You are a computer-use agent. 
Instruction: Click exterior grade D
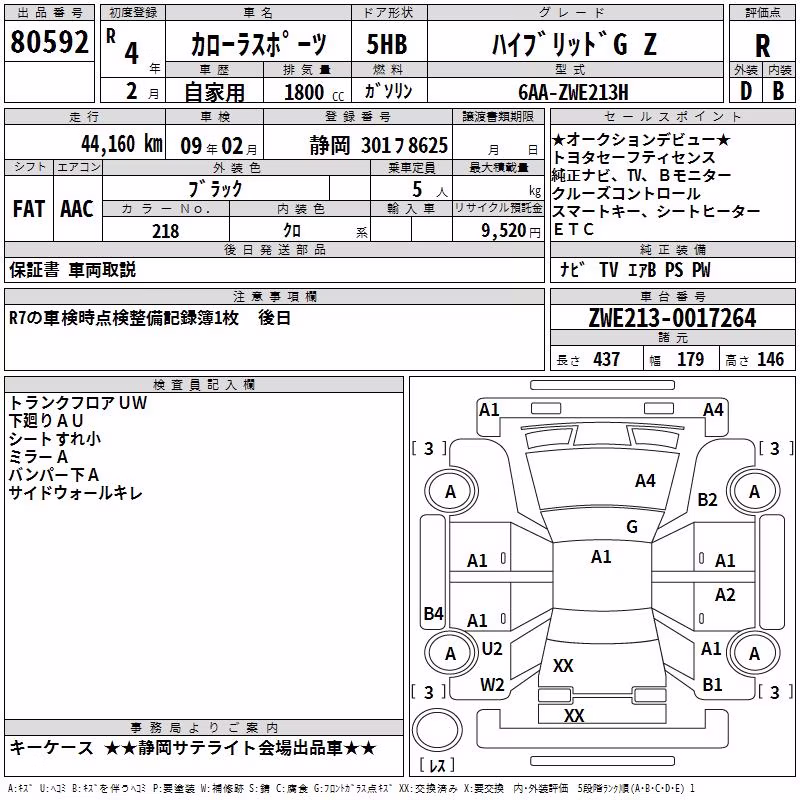tap(746, 91)
